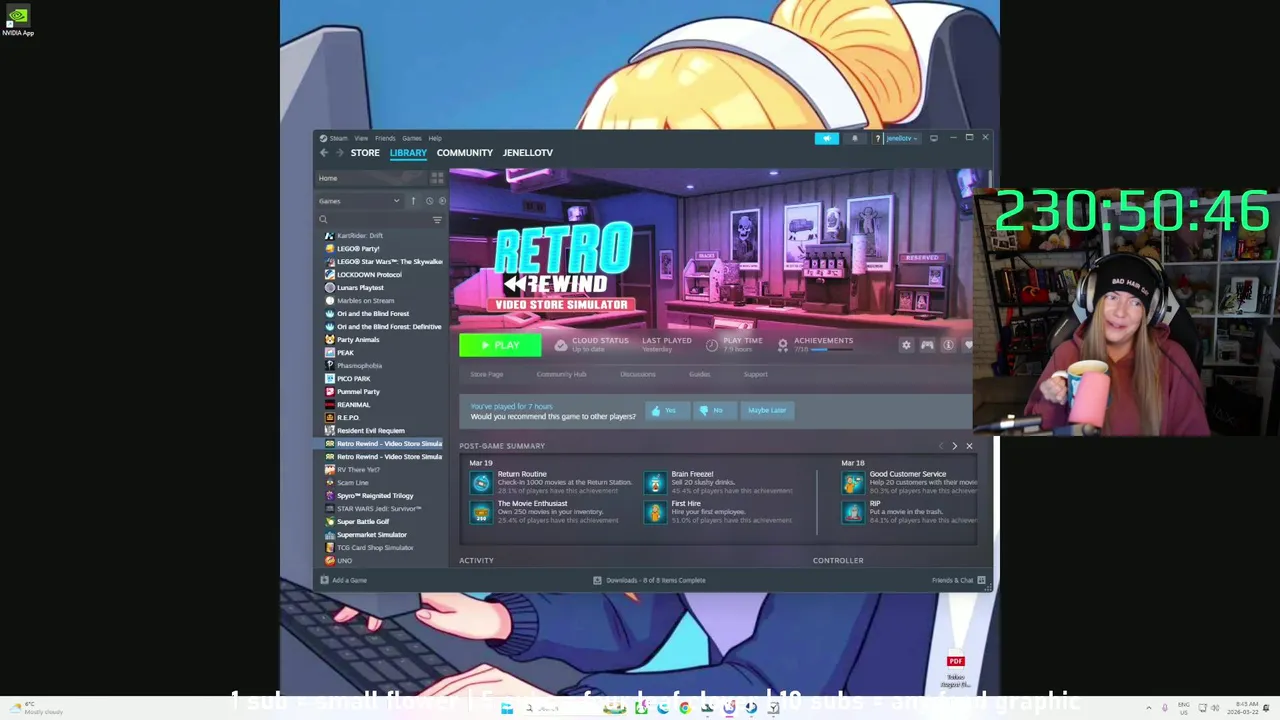Switch library Home to grid collections view
Viewport: 1280px width, 720px height.
[437, 178]
